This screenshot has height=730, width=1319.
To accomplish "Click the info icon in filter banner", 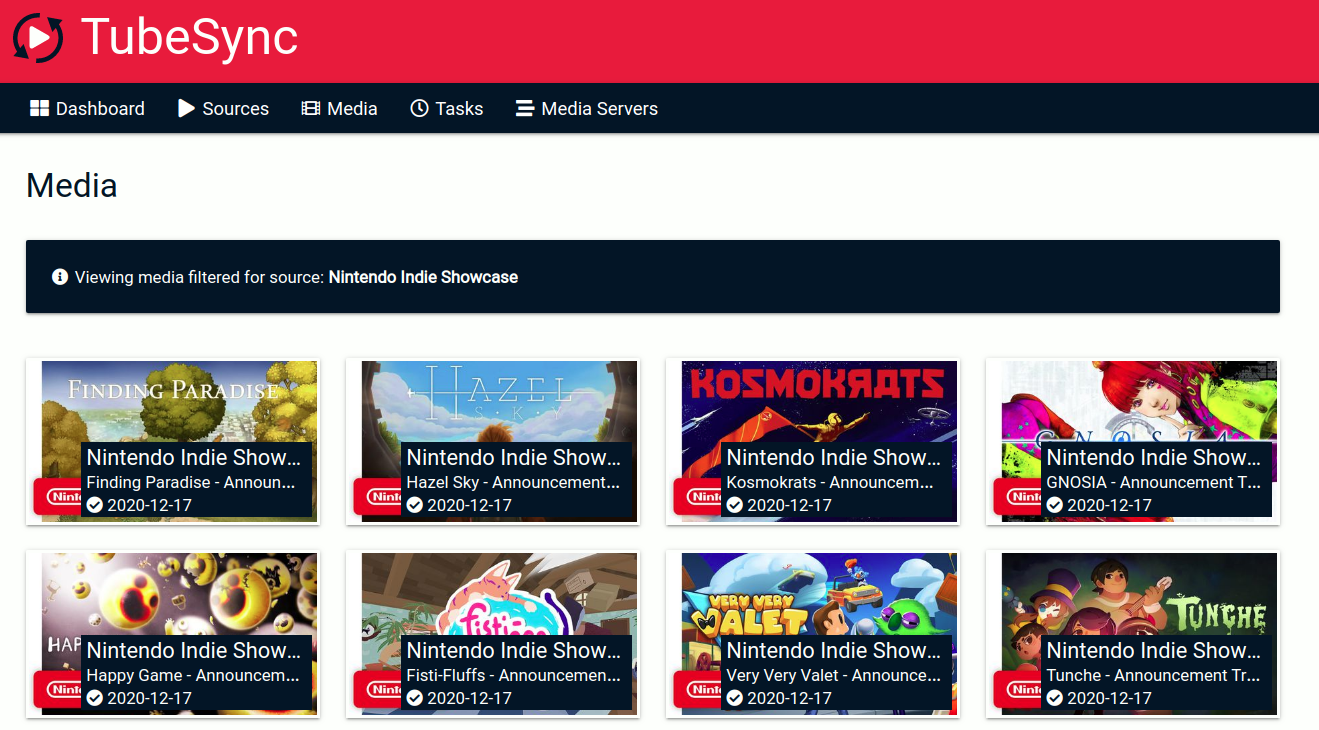I will point(60,276).
